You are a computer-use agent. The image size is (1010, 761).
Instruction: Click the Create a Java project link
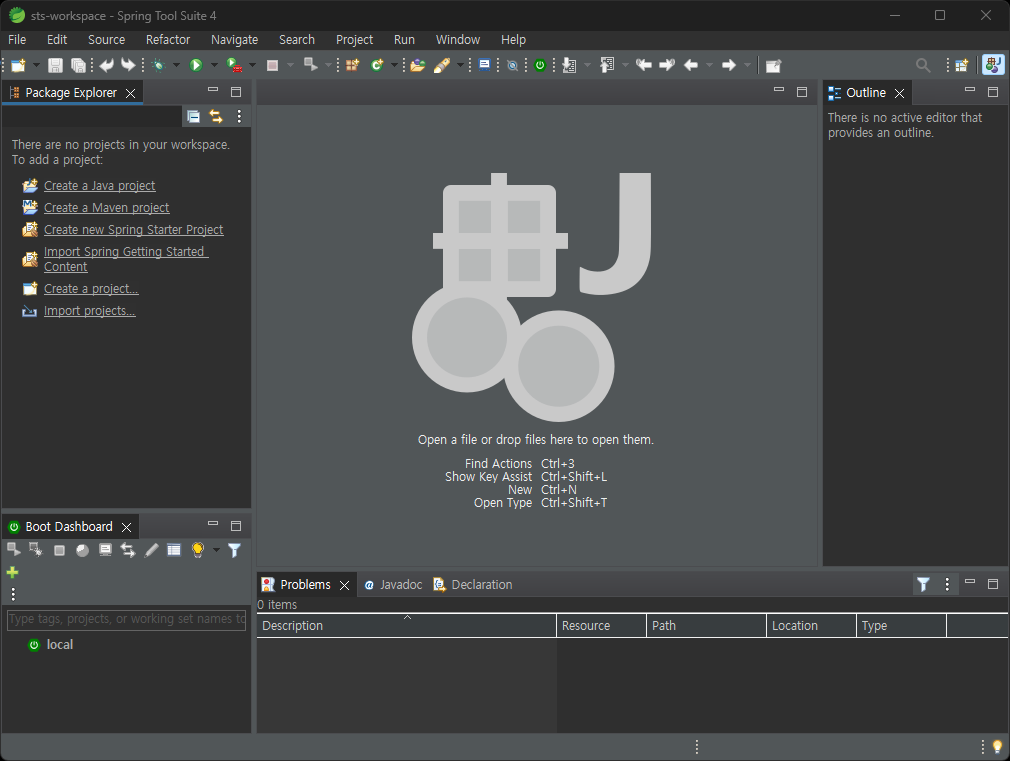(99, 186)
